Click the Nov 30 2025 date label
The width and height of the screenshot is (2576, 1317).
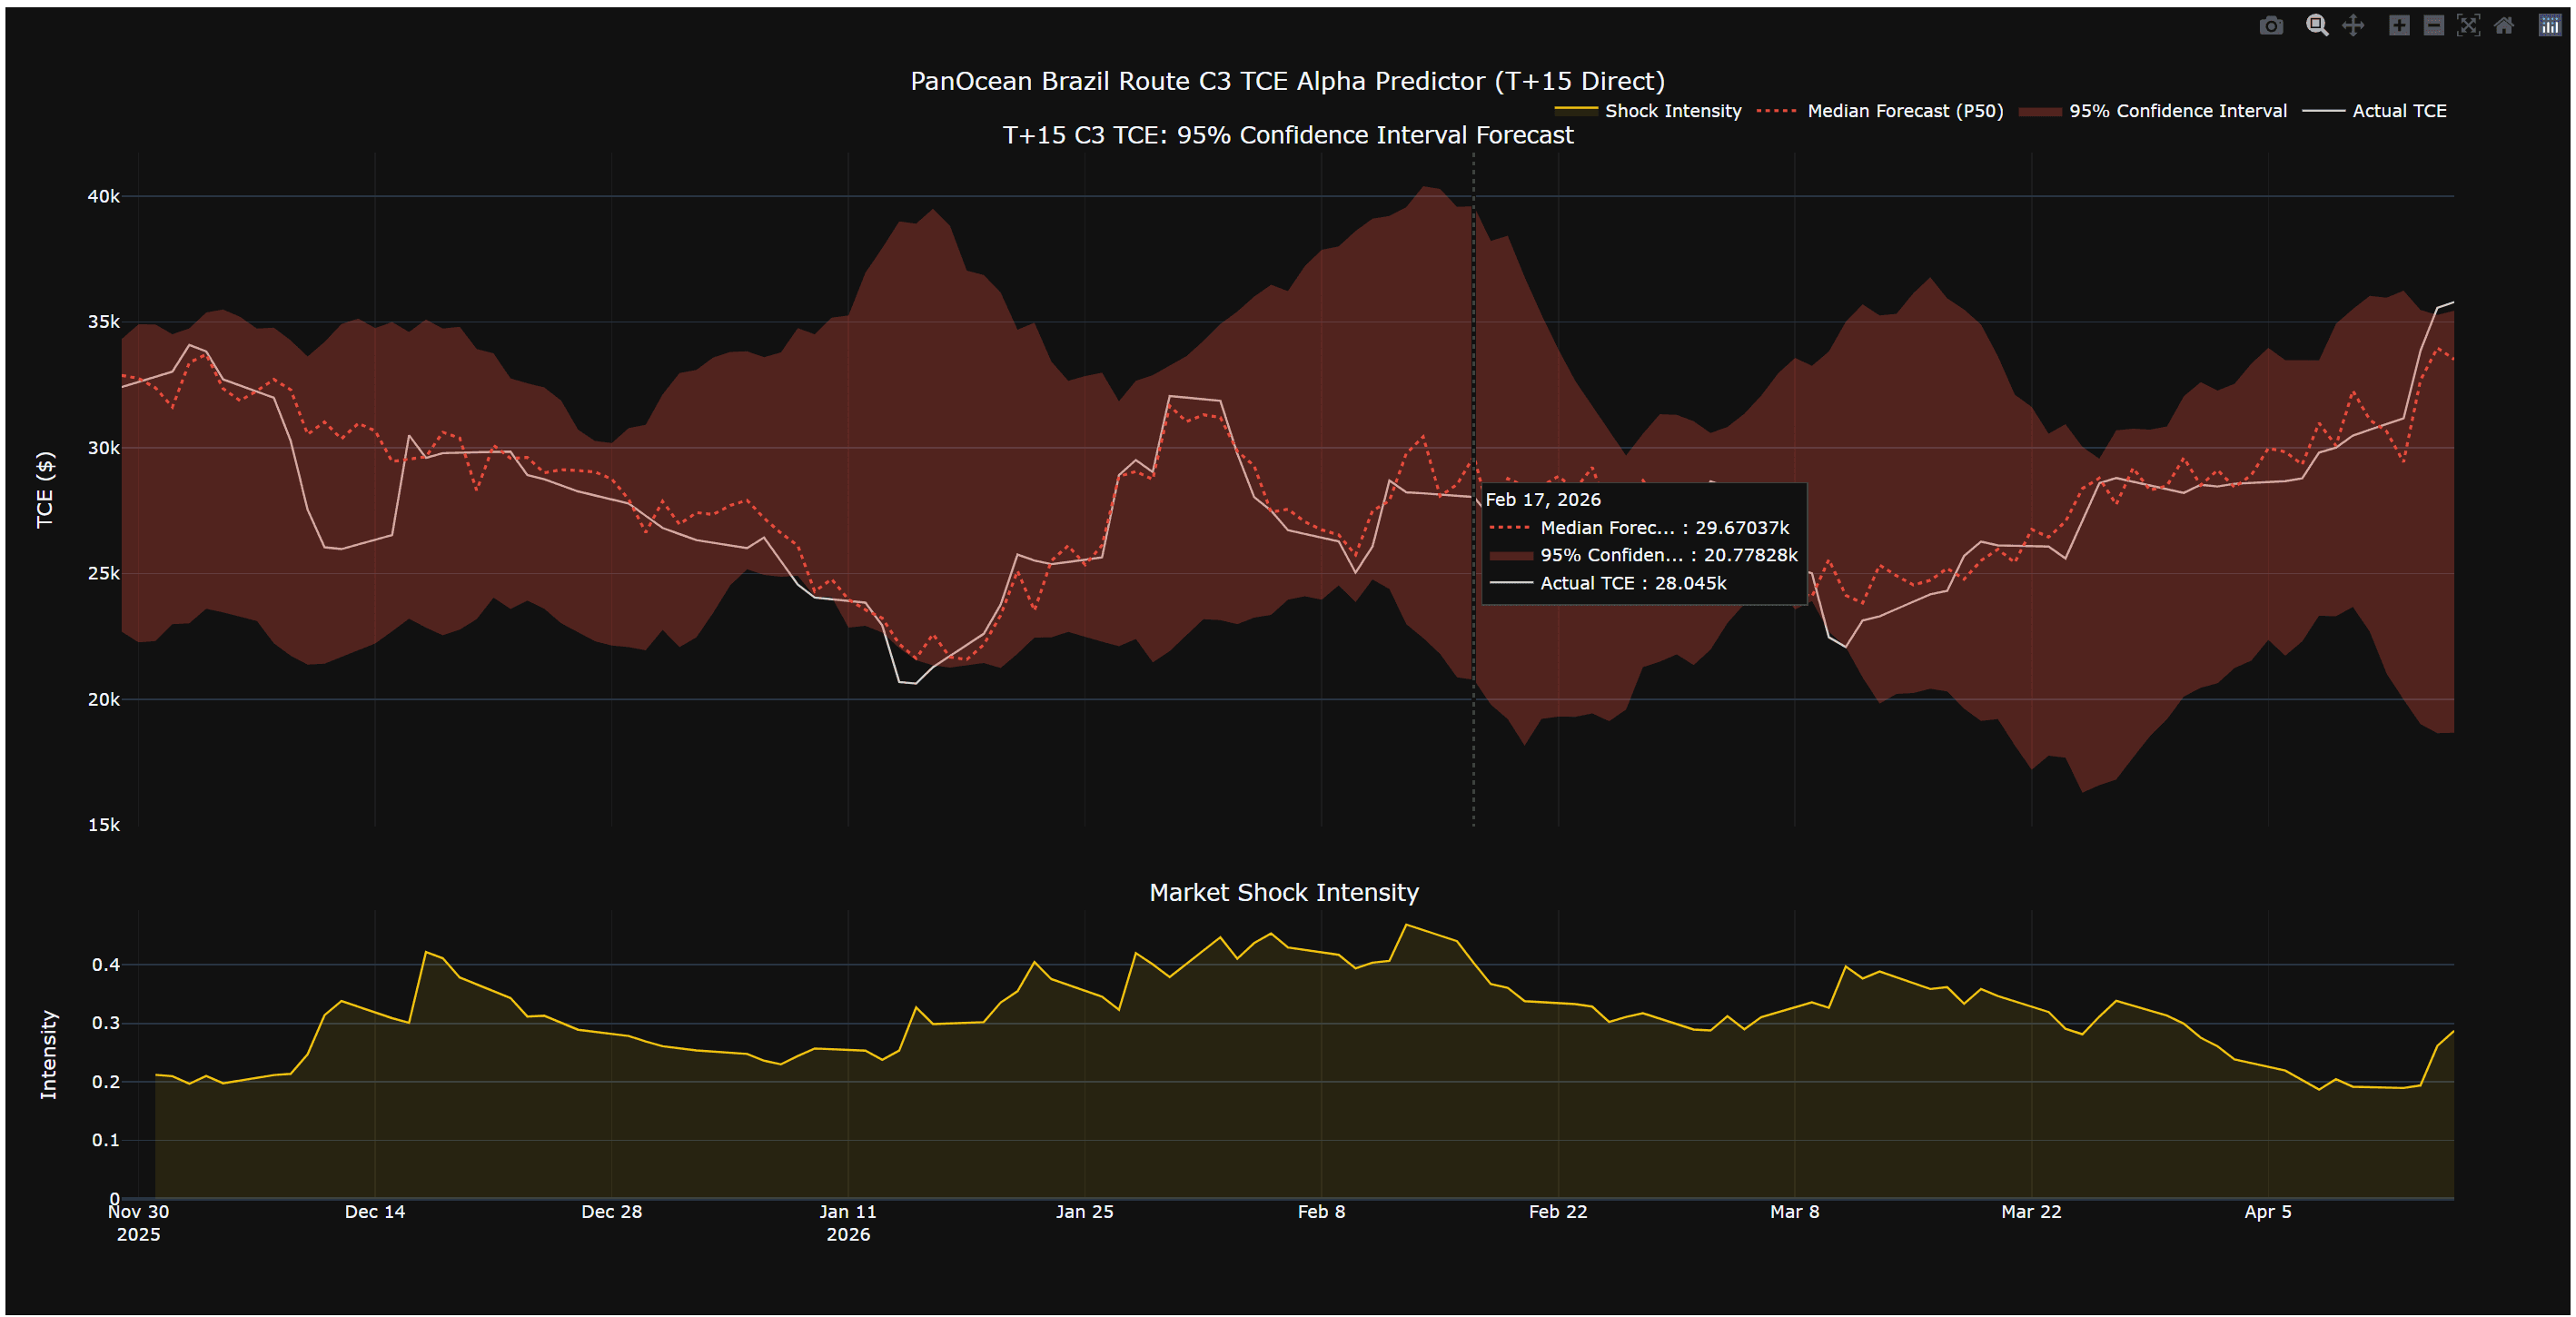[x=138, y=1223]
